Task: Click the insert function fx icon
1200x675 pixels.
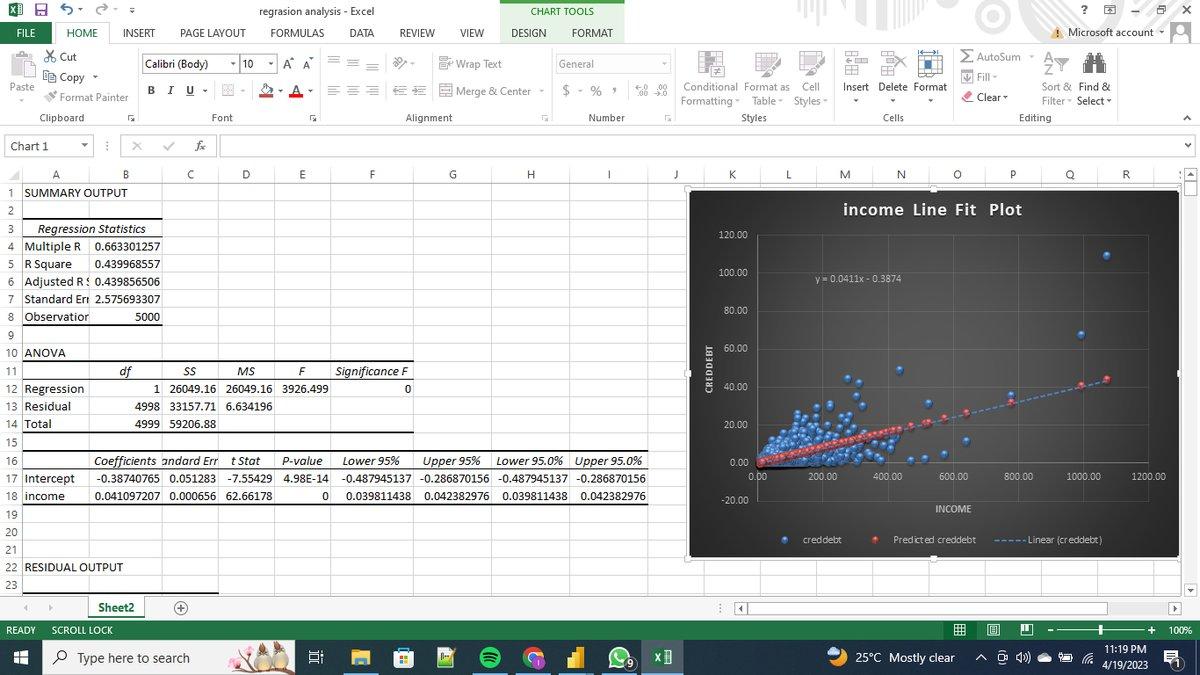Action: point(200,146)
